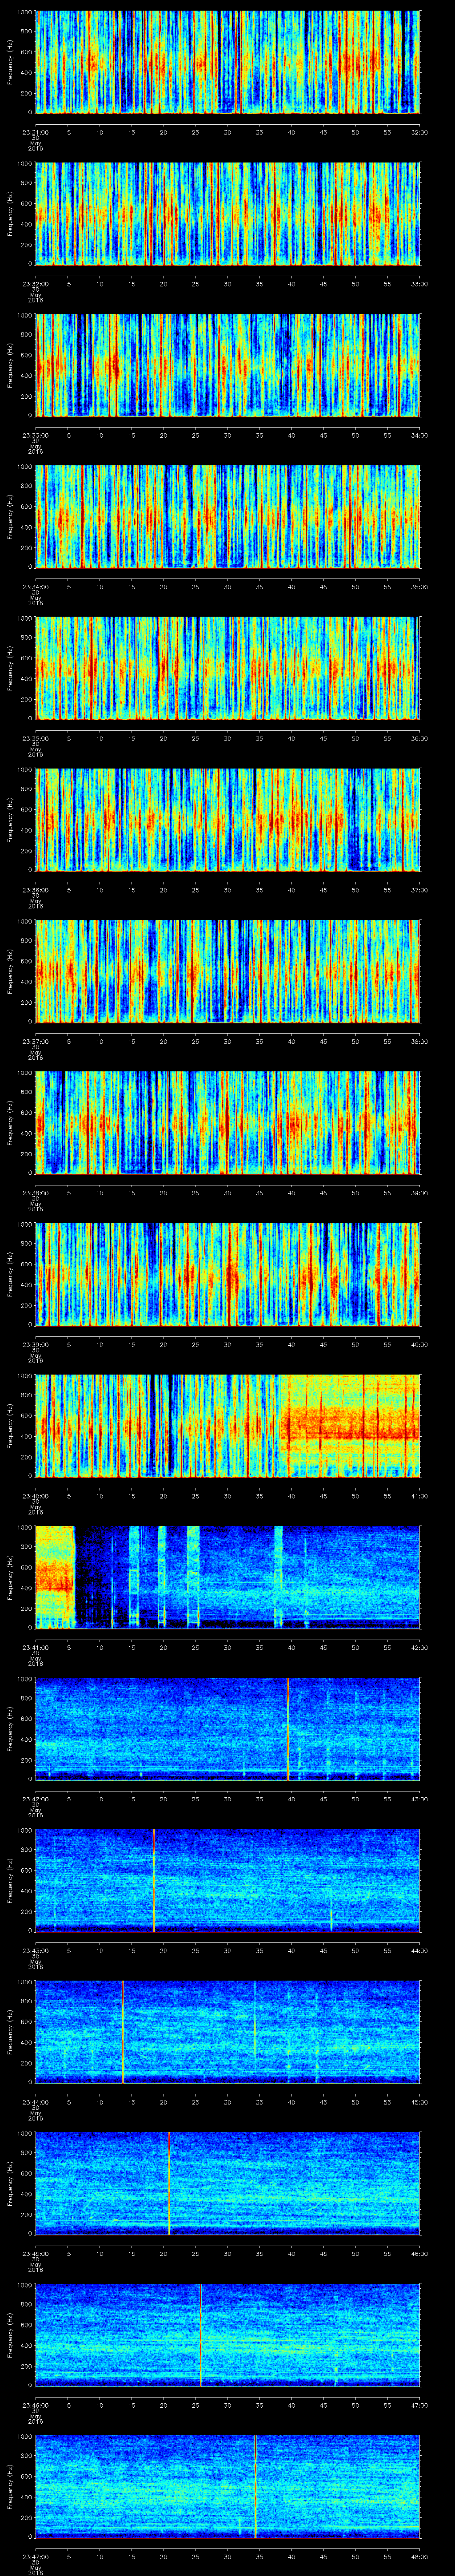
Task: Click the 23:47:00 start time label
Action: click(x=35, y=2557)
